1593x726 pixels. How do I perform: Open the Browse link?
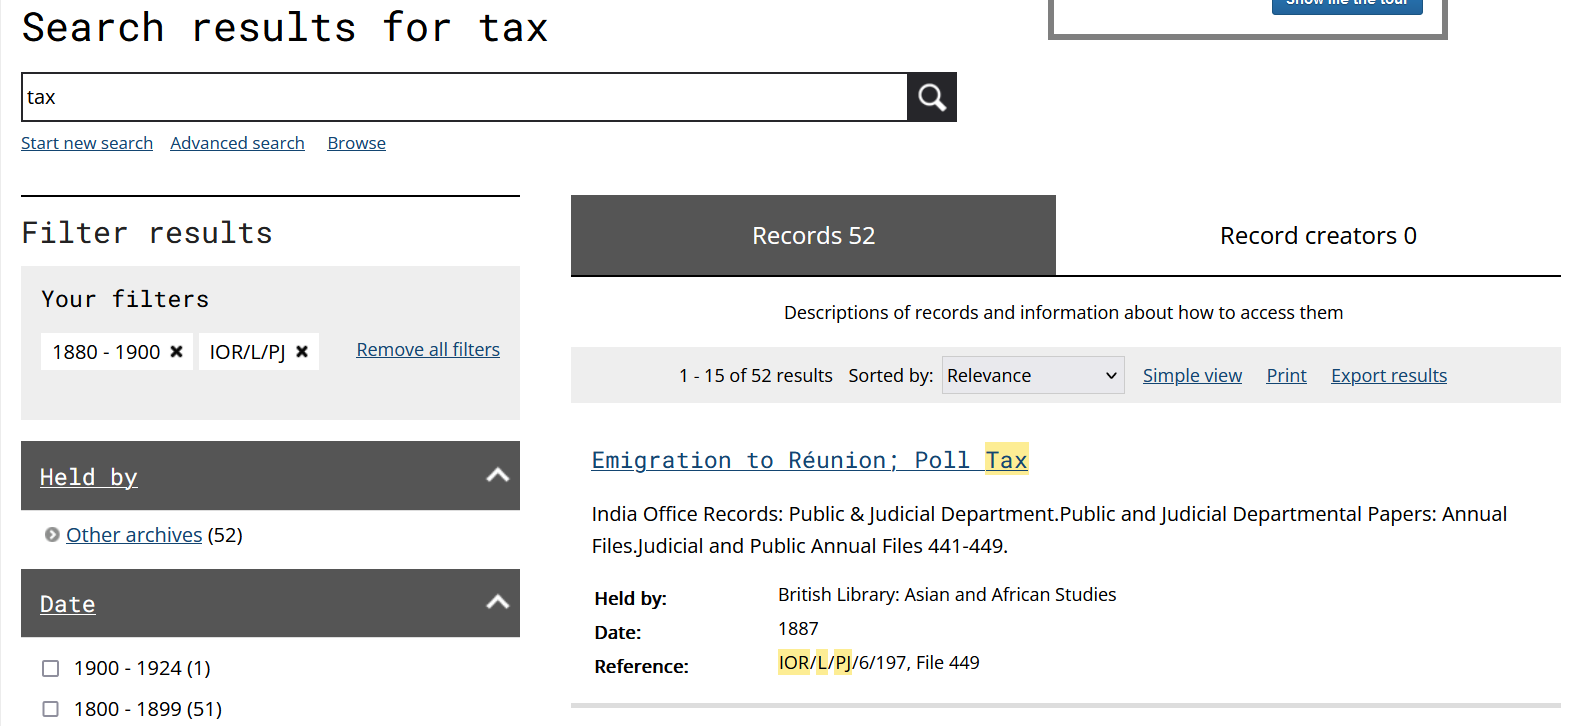coord(356,143)
